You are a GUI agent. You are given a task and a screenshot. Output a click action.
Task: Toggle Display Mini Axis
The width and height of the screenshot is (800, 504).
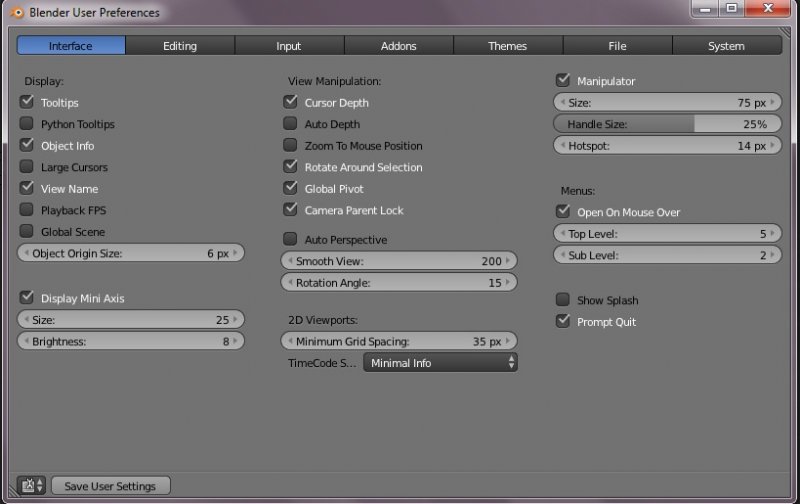pos(27,297)
